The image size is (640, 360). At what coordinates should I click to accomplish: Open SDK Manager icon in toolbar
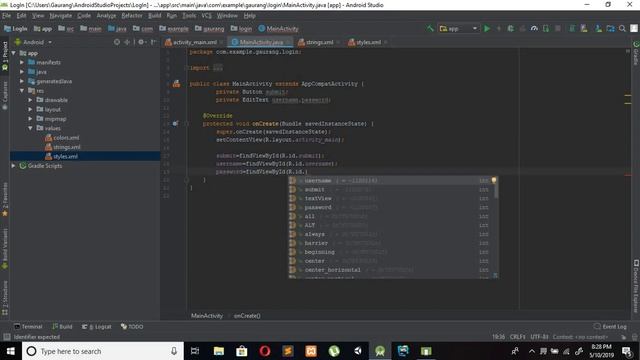[x=598, y=29]
